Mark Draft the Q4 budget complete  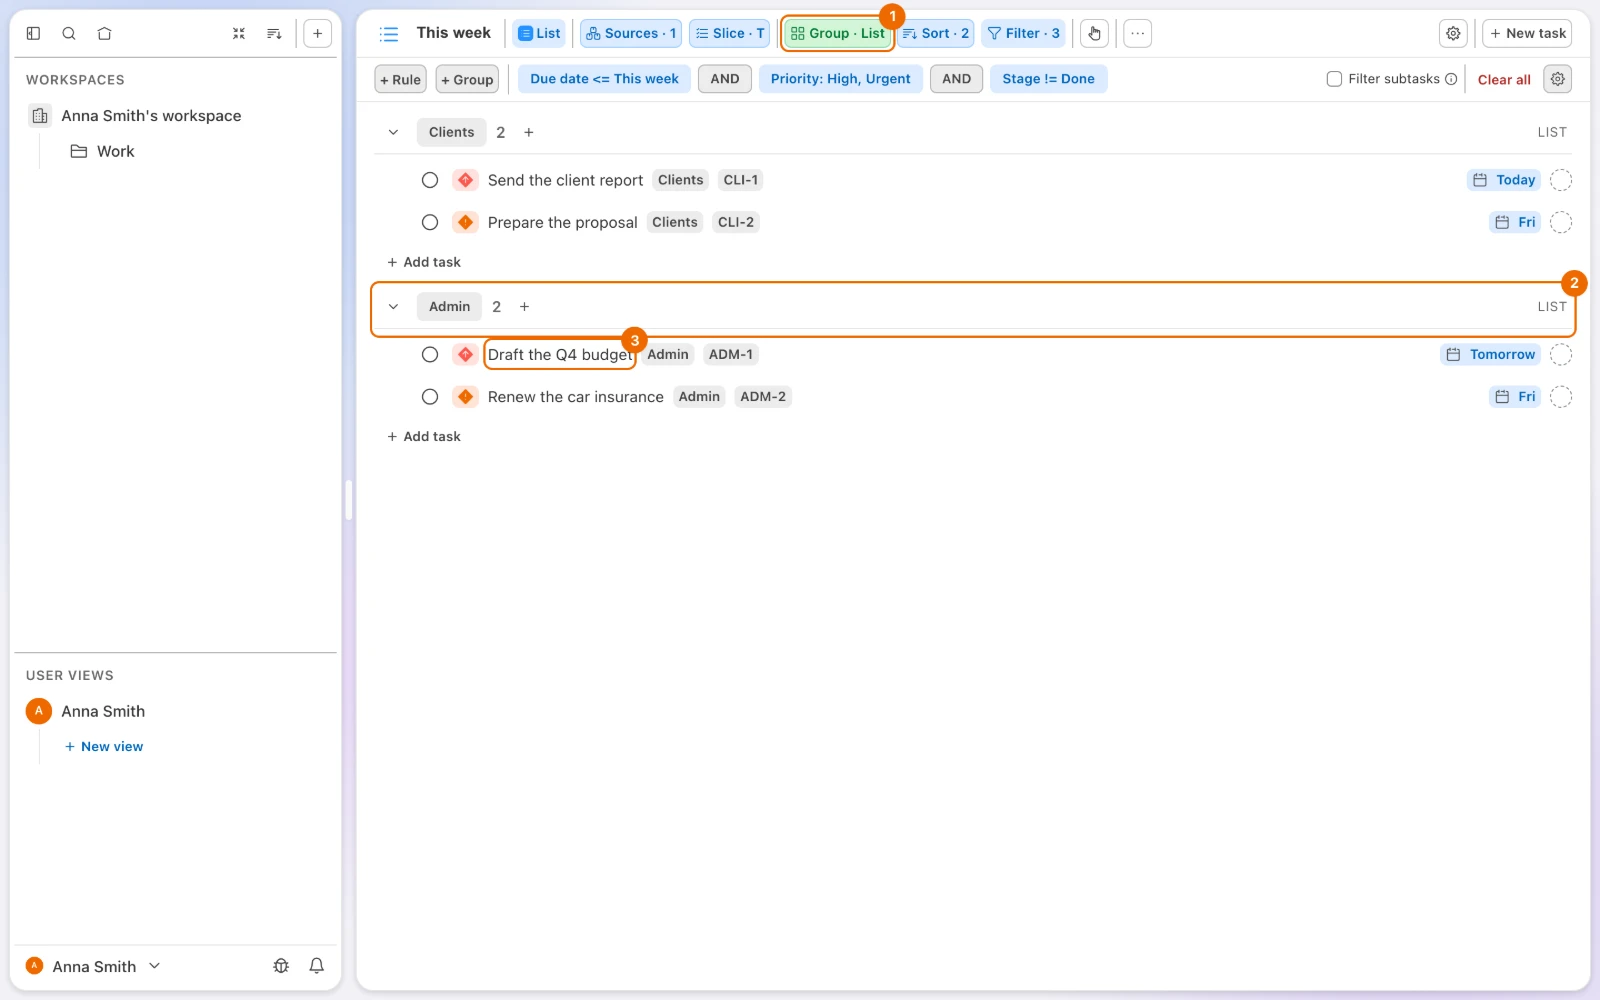point(430,355)
